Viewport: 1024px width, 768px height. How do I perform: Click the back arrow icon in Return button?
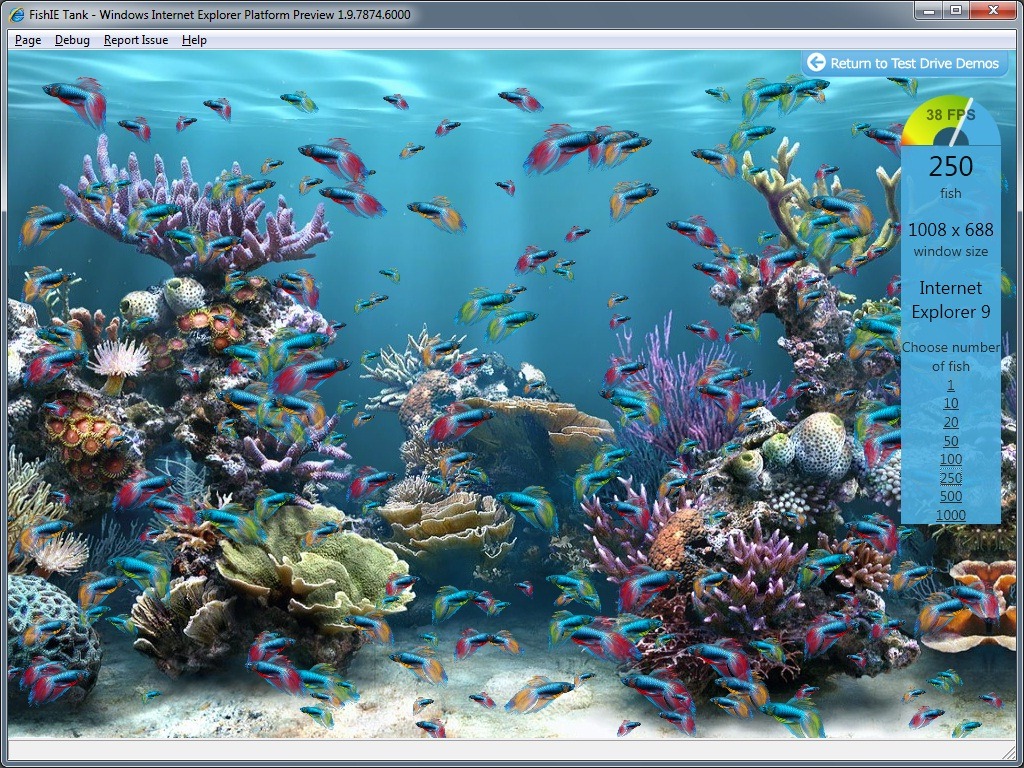(816, 63)
